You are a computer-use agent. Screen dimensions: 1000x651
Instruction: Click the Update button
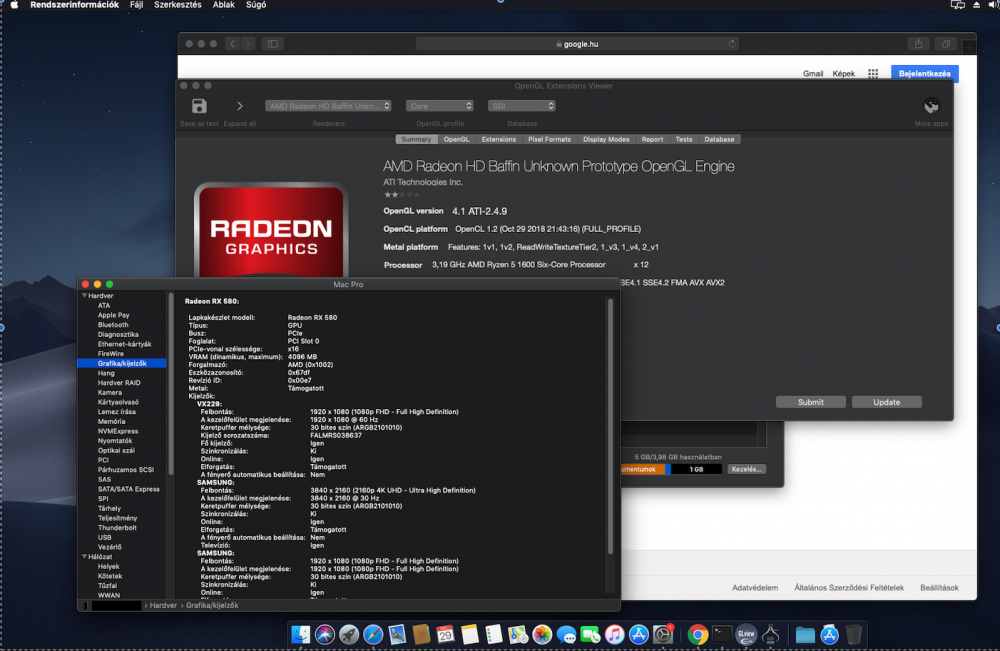click(x=886, y=402)
